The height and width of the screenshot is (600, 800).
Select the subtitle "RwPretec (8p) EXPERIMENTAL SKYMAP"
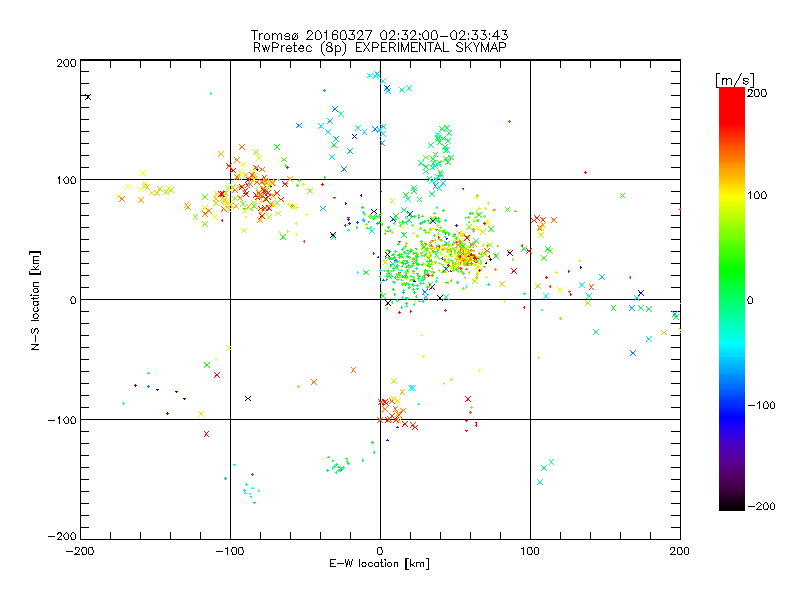click(x=380, y=48)
